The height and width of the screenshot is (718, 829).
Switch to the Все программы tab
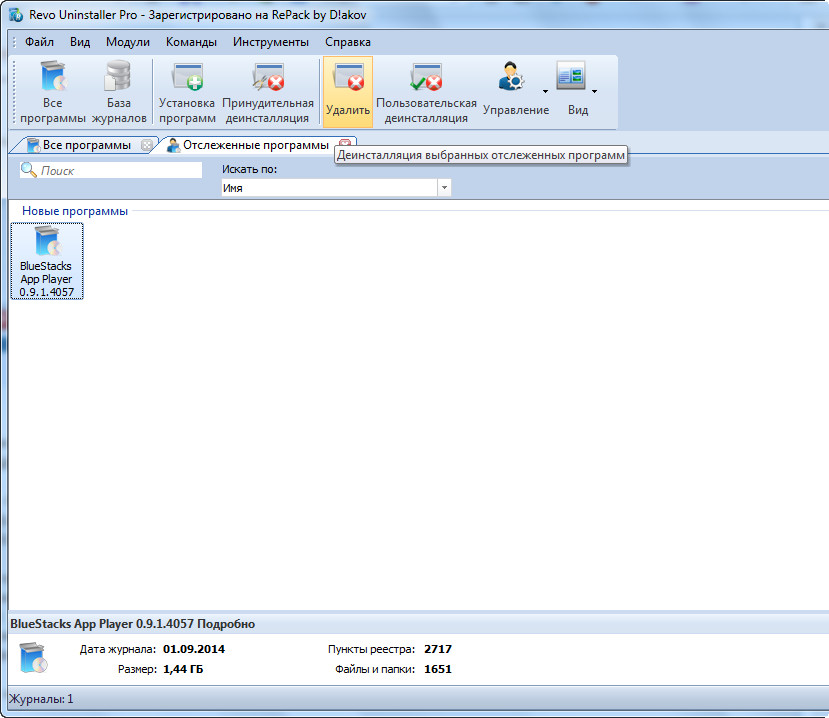tap(85, 145)
